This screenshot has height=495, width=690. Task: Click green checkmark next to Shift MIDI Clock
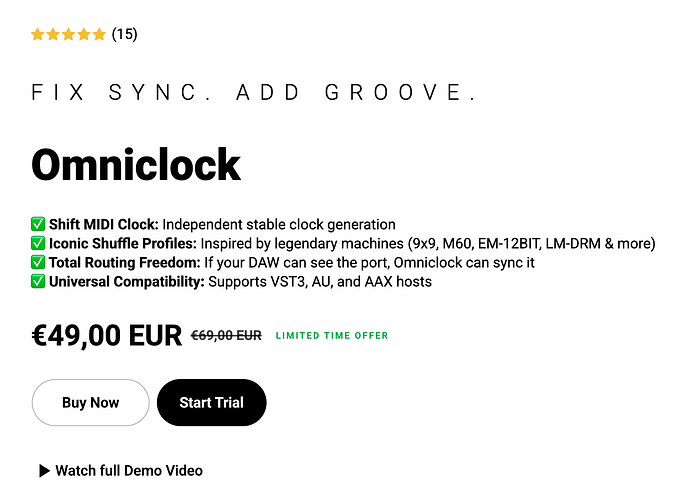point(38,224)
